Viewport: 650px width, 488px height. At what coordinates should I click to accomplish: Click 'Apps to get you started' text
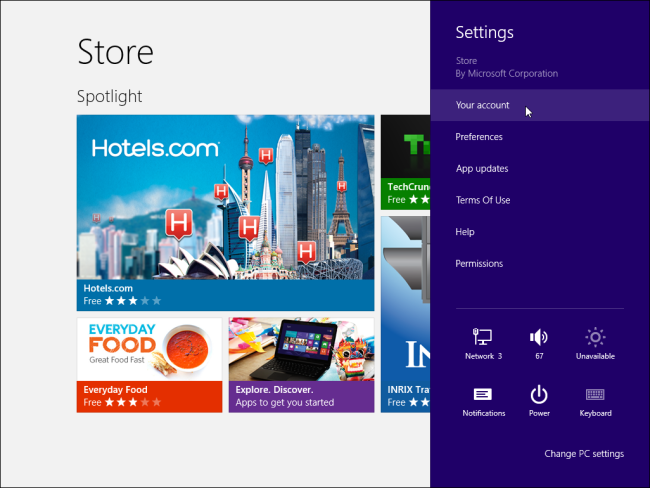pos(284,402)
